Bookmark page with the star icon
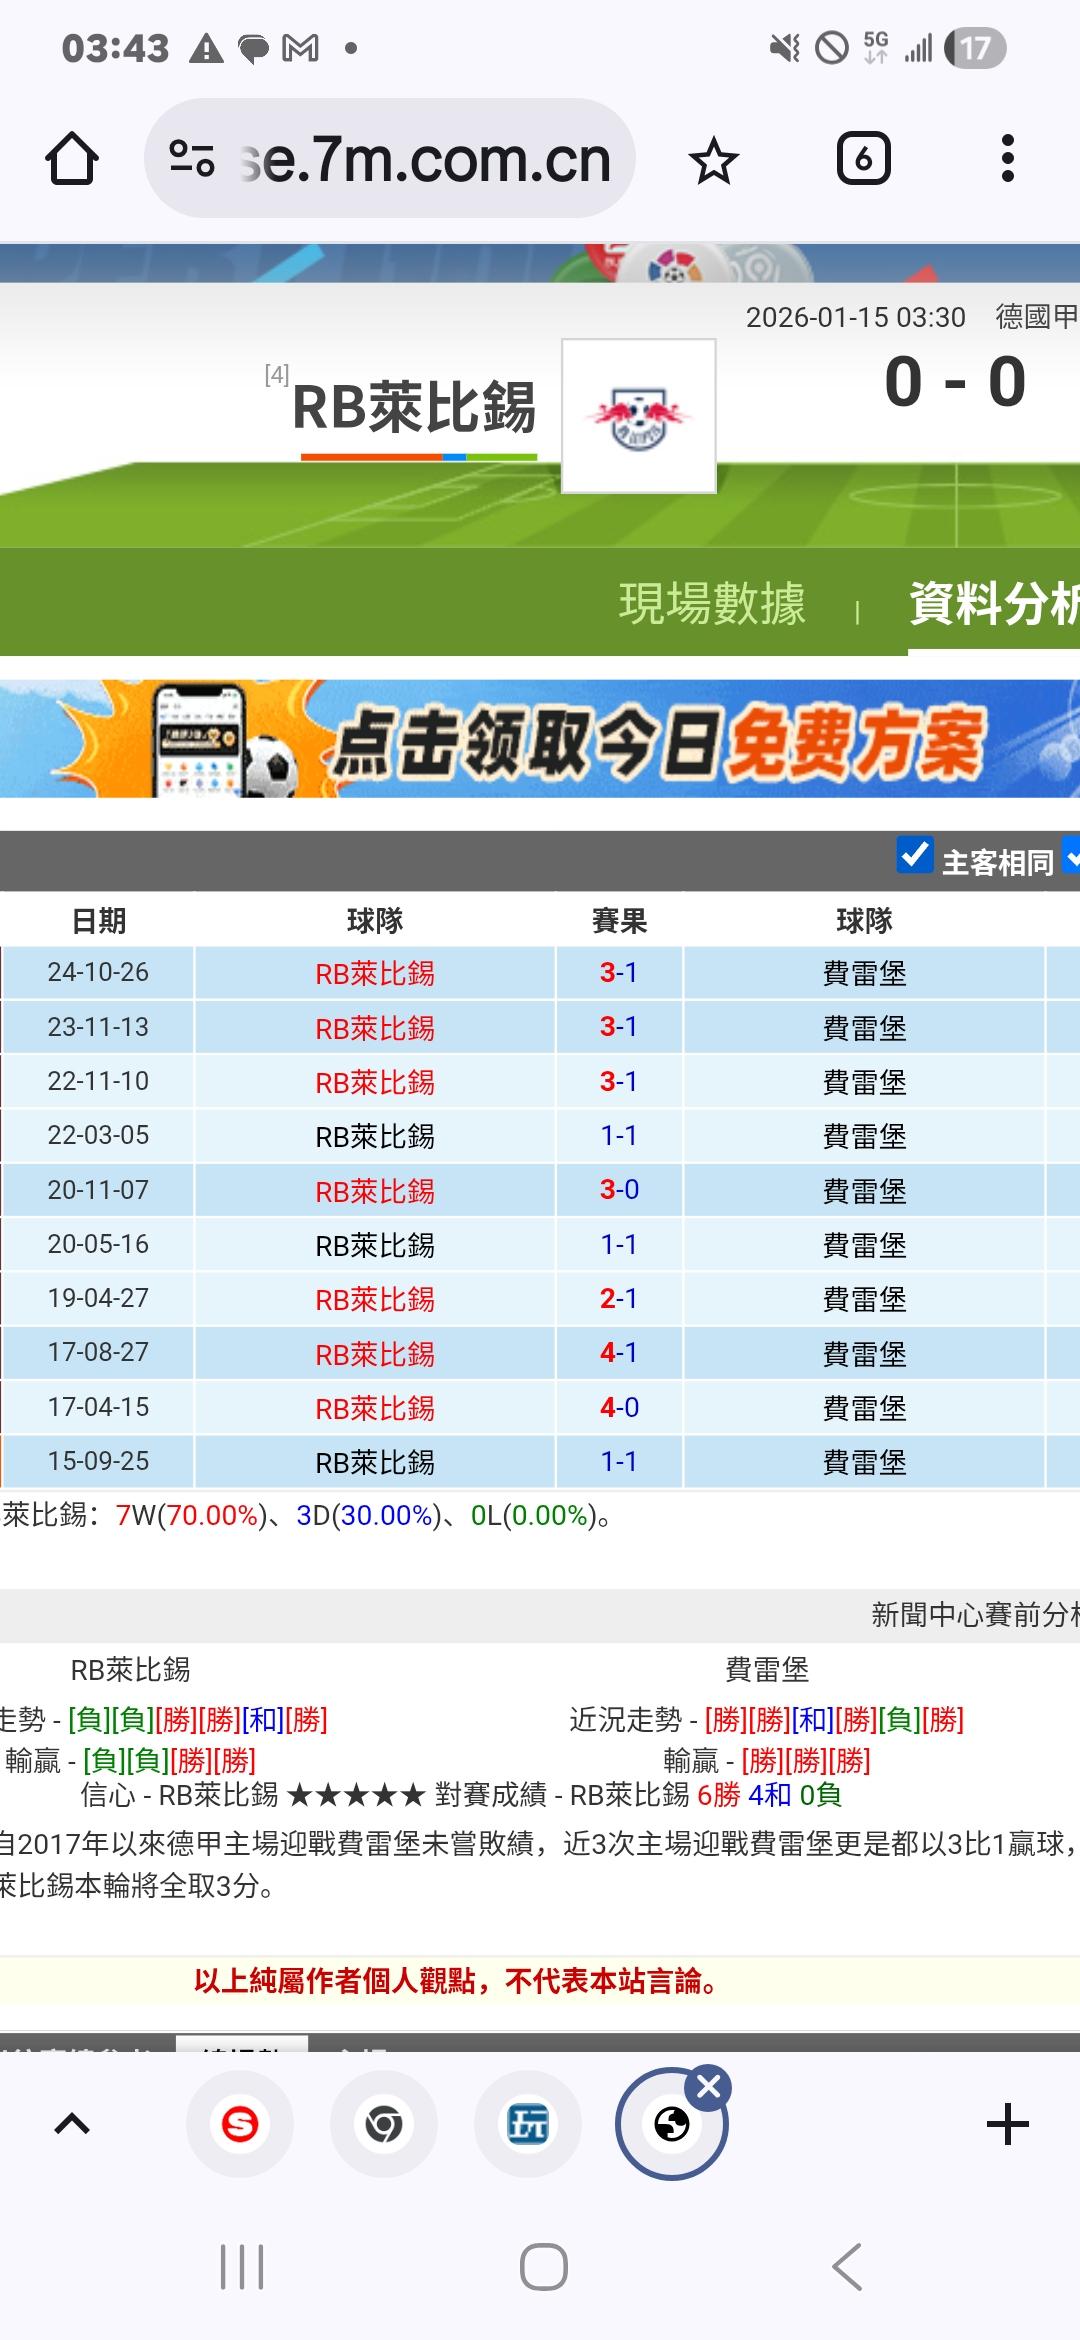 [713, 160]
